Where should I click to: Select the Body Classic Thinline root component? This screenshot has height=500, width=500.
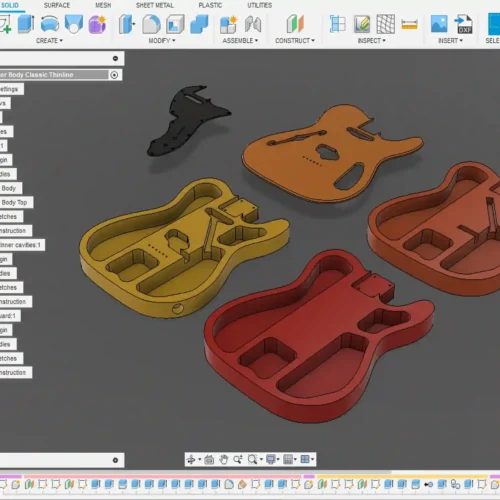pyautogui.click(x=54, y=75)
